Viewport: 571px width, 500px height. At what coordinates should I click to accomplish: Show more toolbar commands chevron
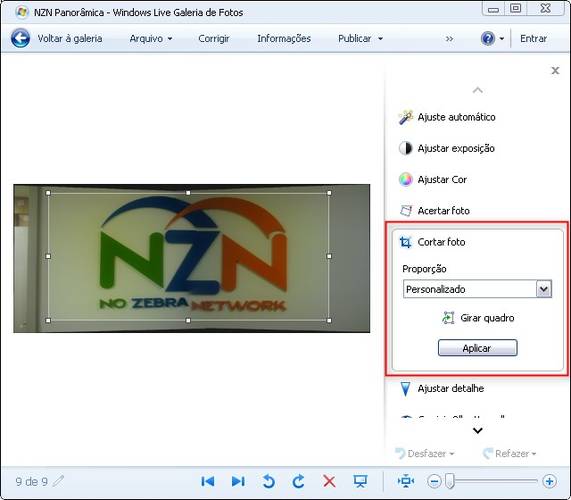click(449, 39)
